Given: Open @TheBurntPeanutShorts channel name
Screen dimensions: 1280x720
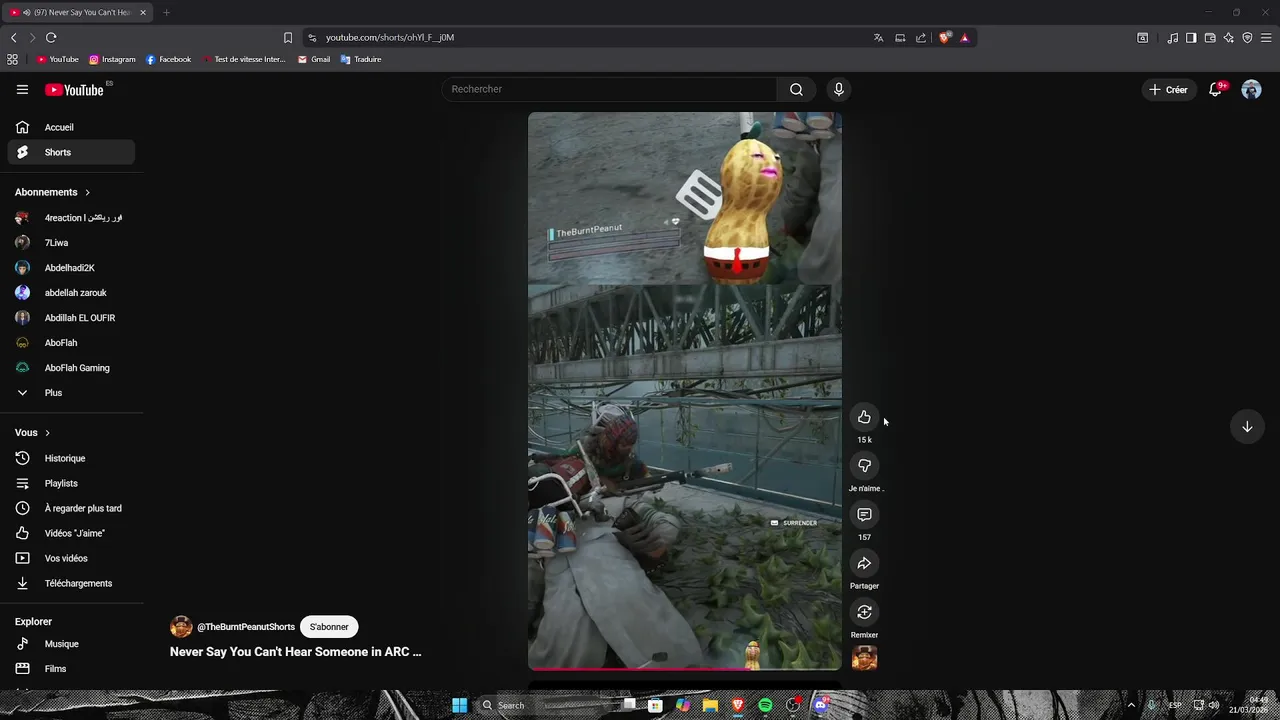Looking at the screenshot, I should click(246, 627).
